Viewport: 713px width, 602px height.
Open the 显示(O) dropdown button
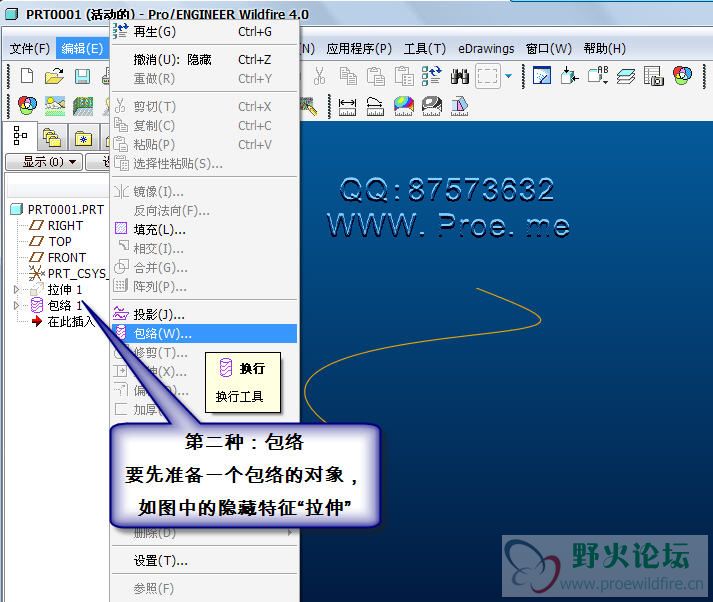(x=44, y=162)
